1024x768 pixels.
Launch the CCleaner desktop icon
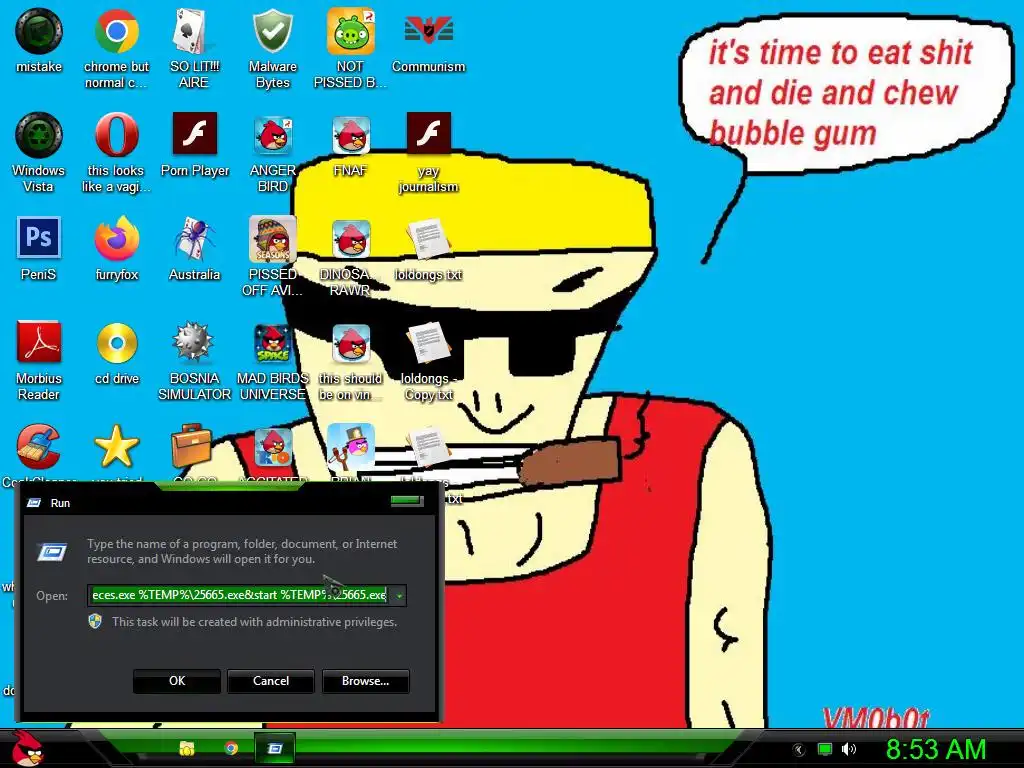39,447
